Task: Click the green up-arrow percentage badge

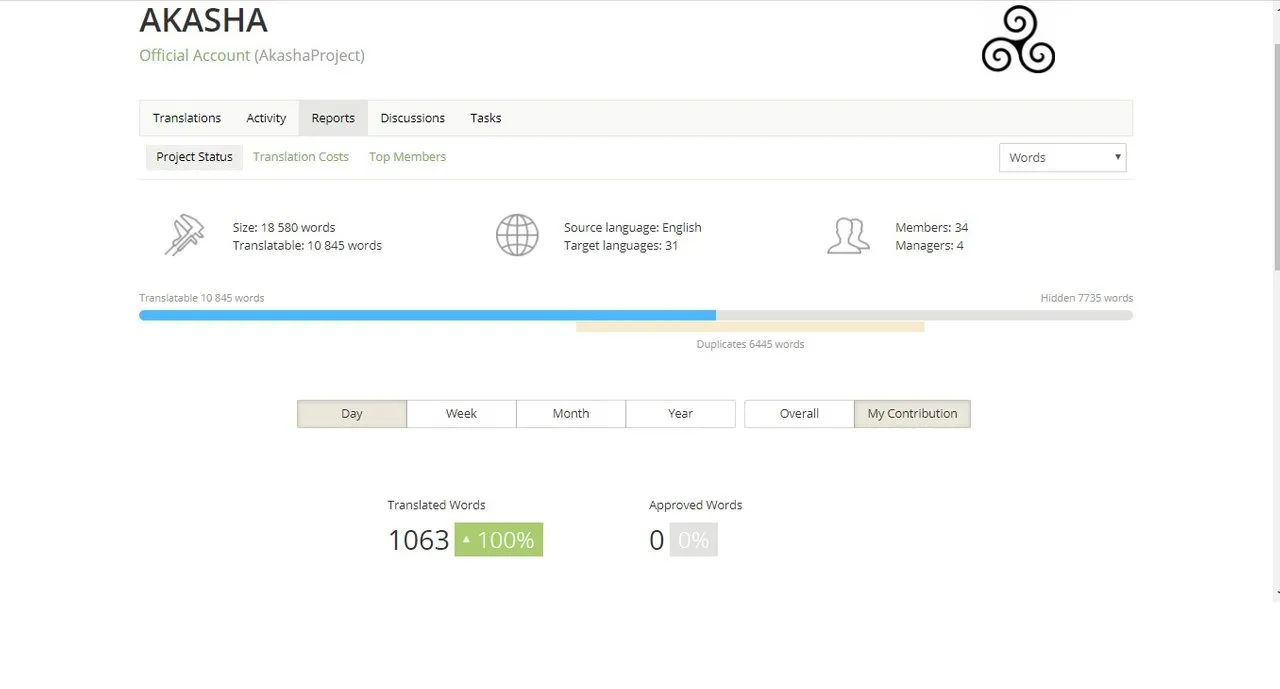Action: tap(499, 540)
